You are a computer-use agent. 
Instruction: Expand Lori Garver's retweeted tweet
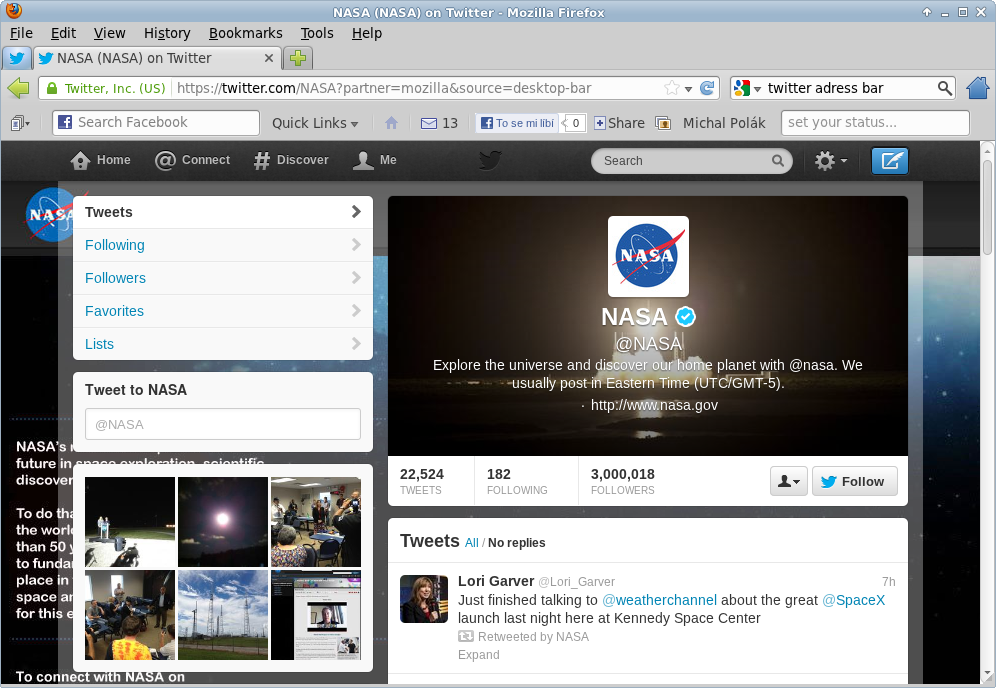[x=478, y=655]
